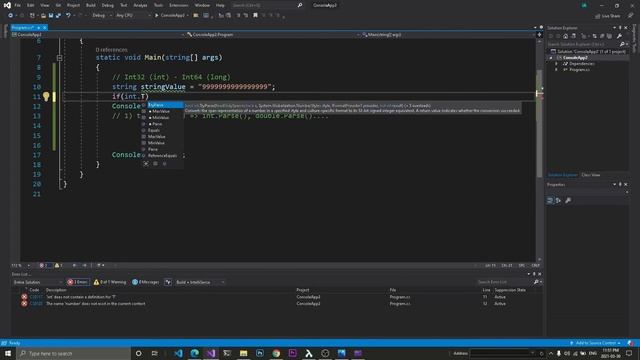The width and height of the screenshot is (640, 360).
Task: Toggle the Errors filter in Error List
Action: point(78,282)
